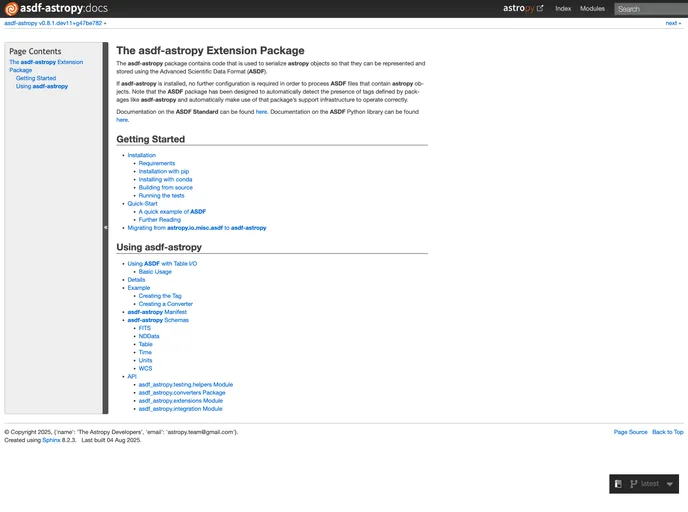Open the Page Source link
The height and width of the screenshot is (512, 688).
630,432
